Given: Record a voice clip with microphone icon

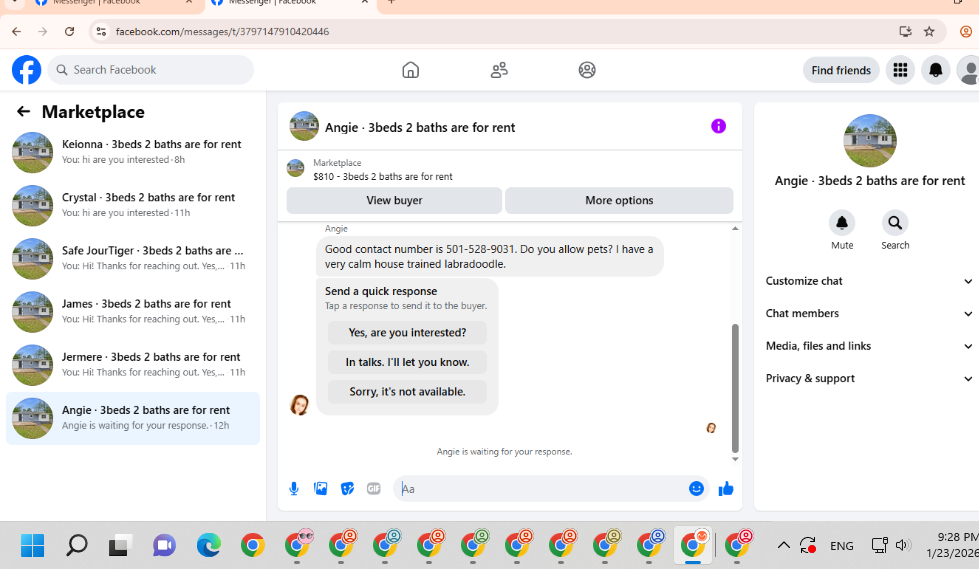Looking at the screenshot, I should [293, 489].
